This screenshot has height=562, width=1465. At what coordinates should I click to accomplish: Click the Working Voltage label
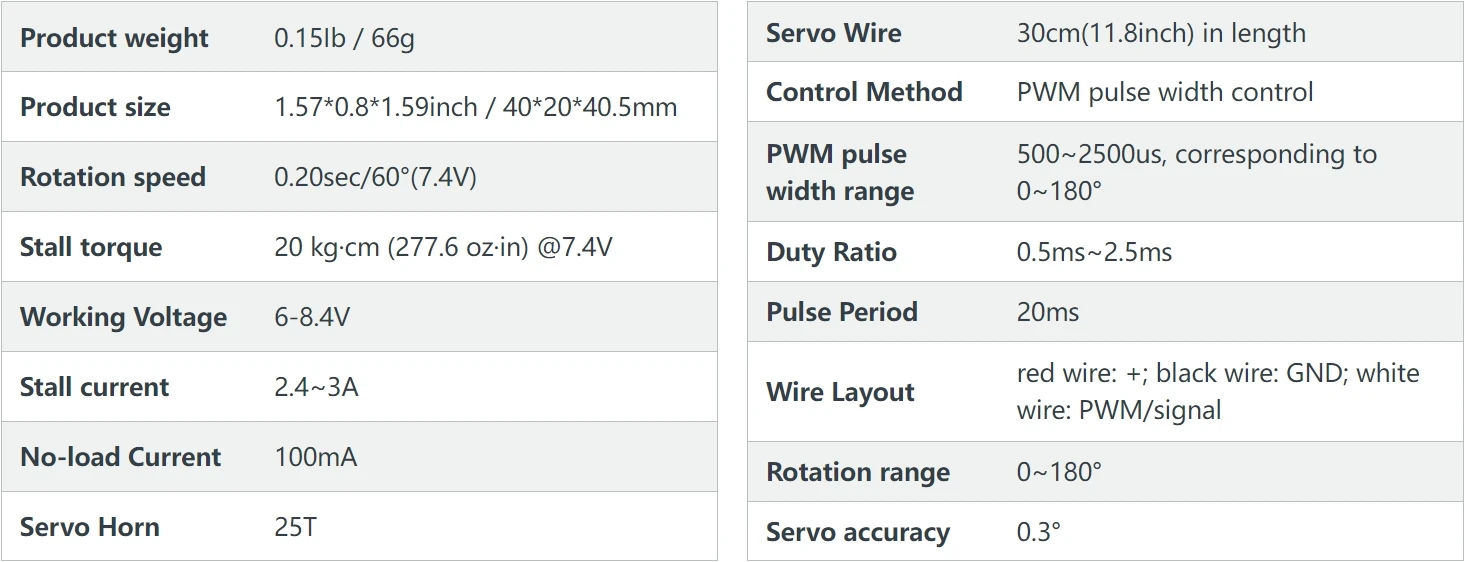point(123,317)
